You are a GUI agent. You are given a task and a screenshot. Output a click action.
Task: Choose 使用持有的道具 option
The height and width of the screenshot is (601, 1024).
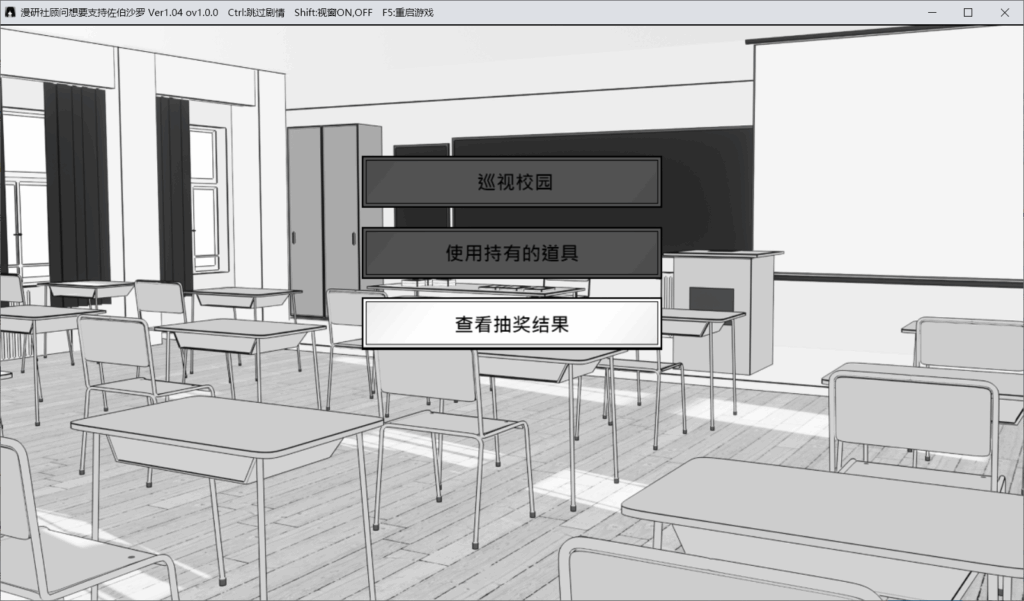tap(512, 253)
